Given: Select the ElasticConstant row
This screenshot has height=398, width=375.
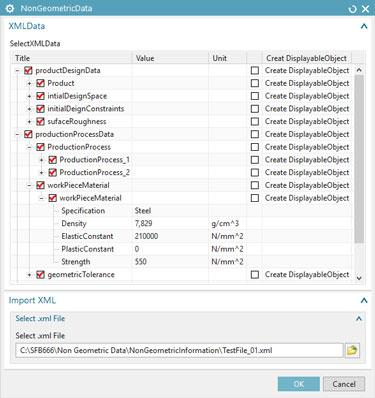Looking at the screenshot, I should tap(182, 236).
